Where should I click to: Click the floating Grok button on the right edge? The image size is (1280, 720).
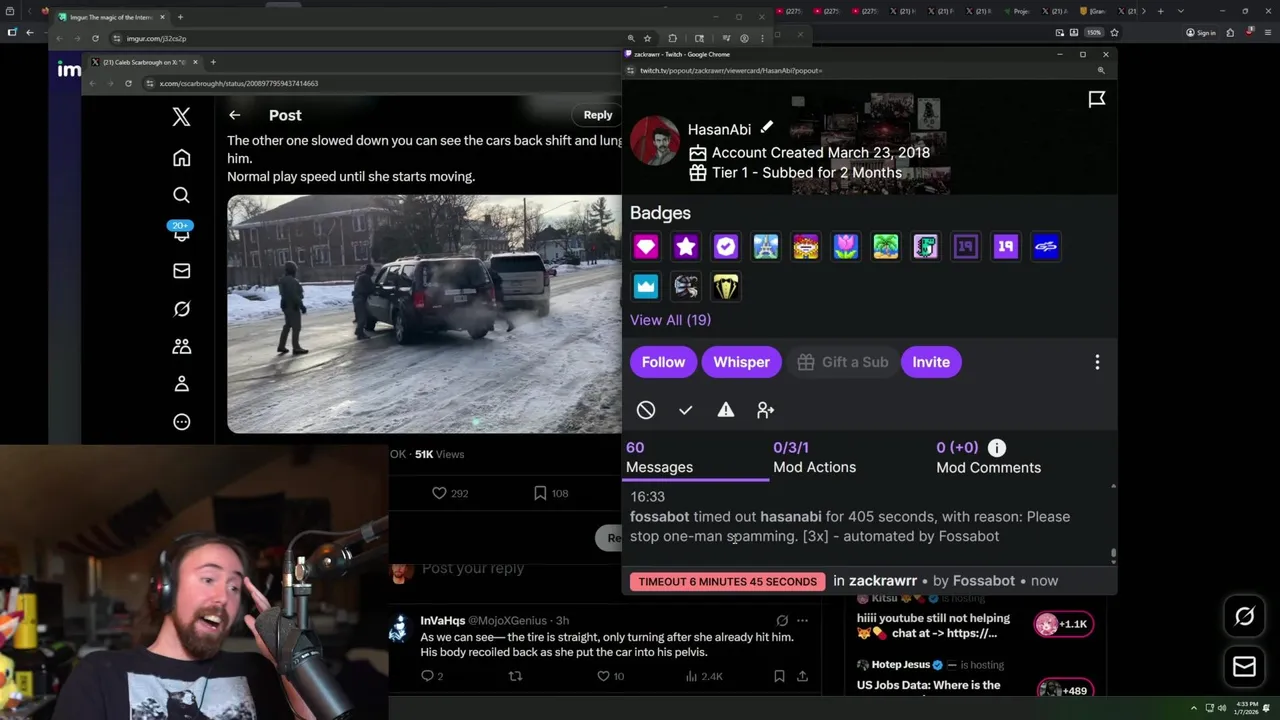pos(1245,617)
